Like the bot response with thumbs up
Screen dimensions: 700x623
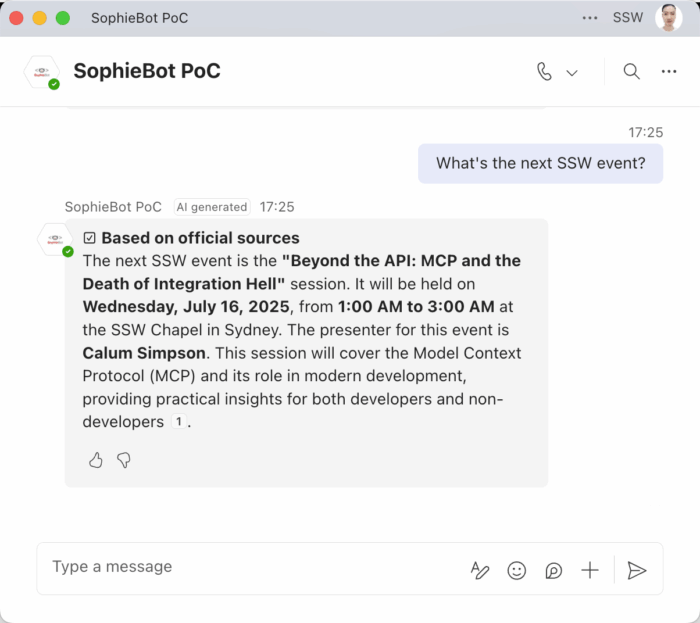96,460
